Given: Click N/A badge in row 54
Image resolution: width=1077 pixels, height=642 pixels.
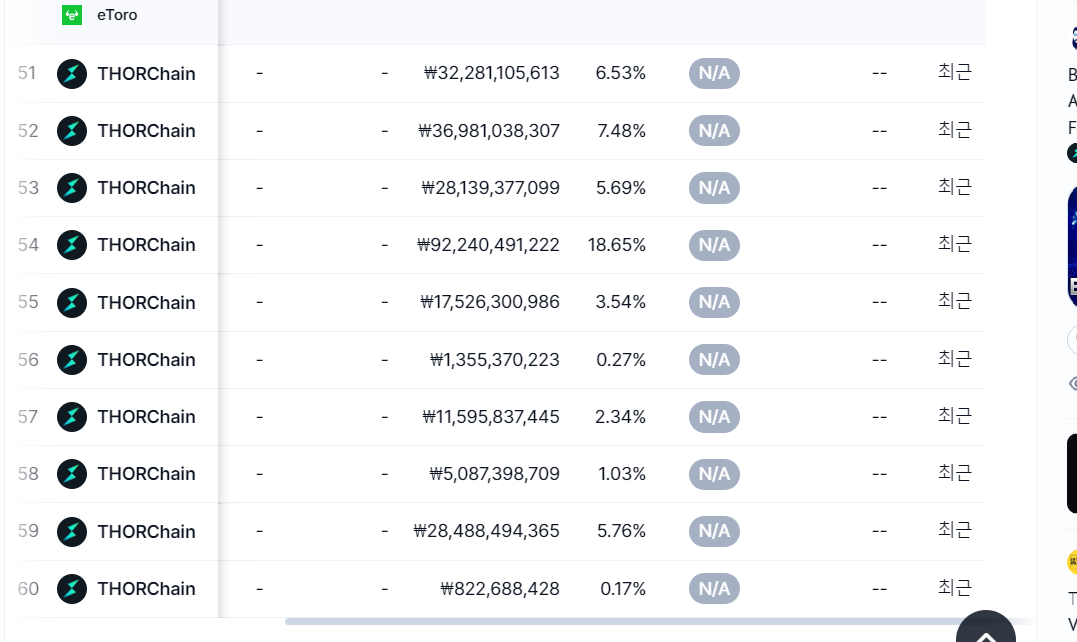Looking at the screenshot, I should point(714,245).
